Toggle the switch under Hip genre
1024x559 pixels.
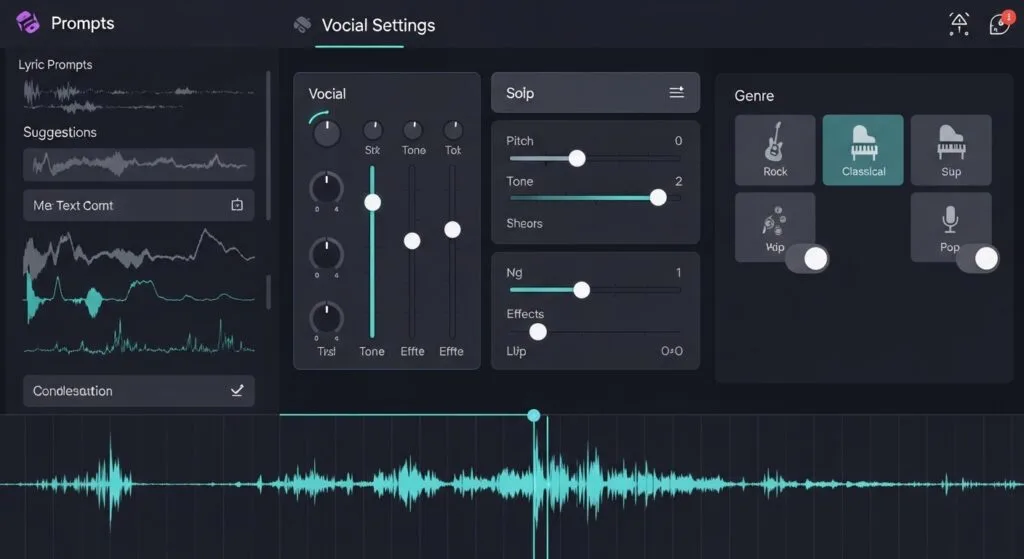pos(807,259)
